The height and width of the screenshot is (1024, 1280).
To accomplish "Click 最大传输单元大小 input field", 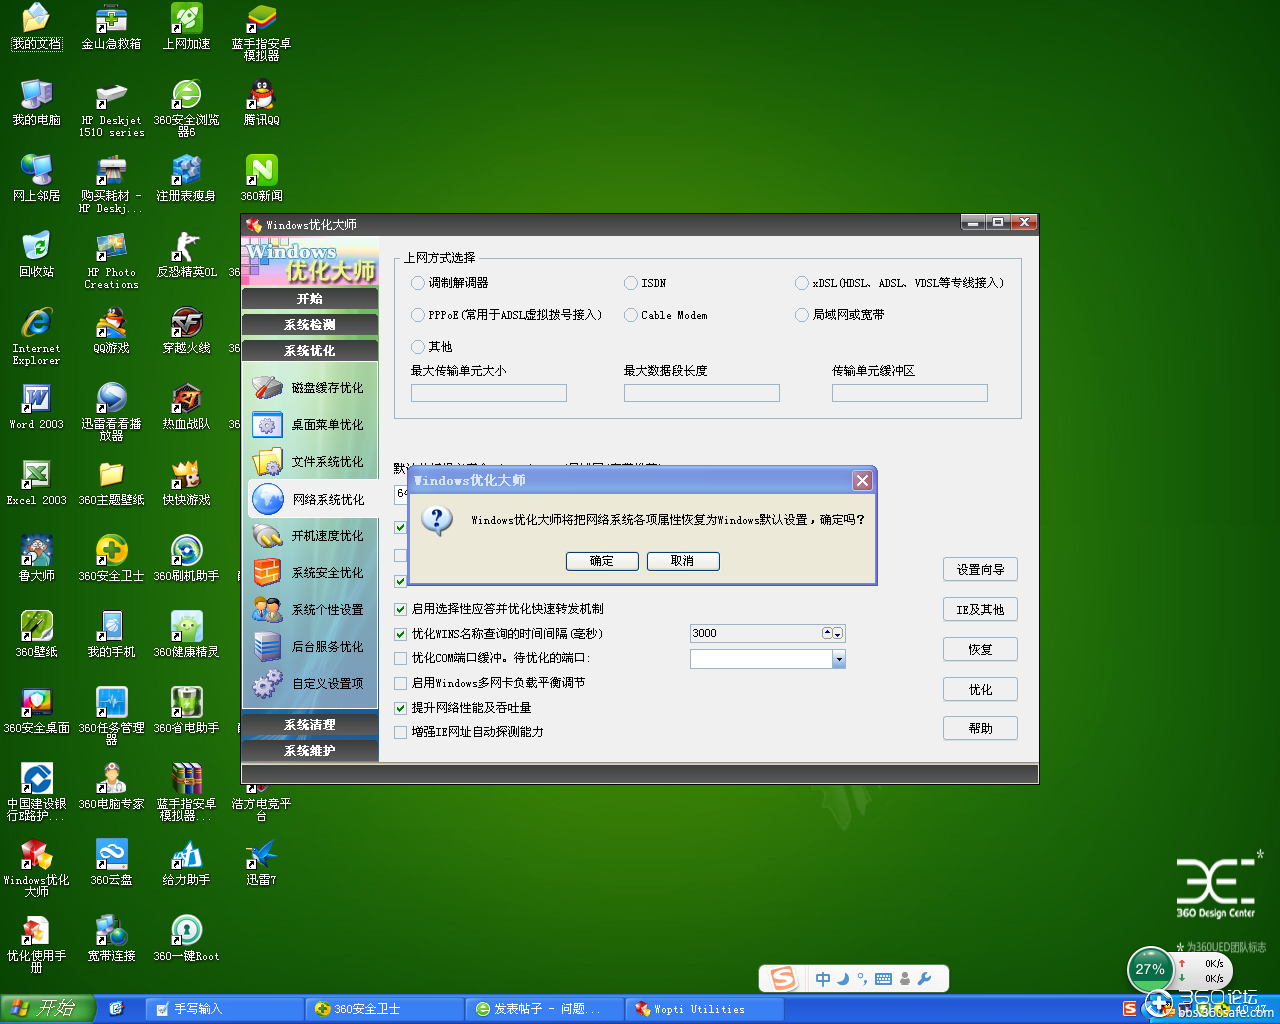I will point(489,393).
